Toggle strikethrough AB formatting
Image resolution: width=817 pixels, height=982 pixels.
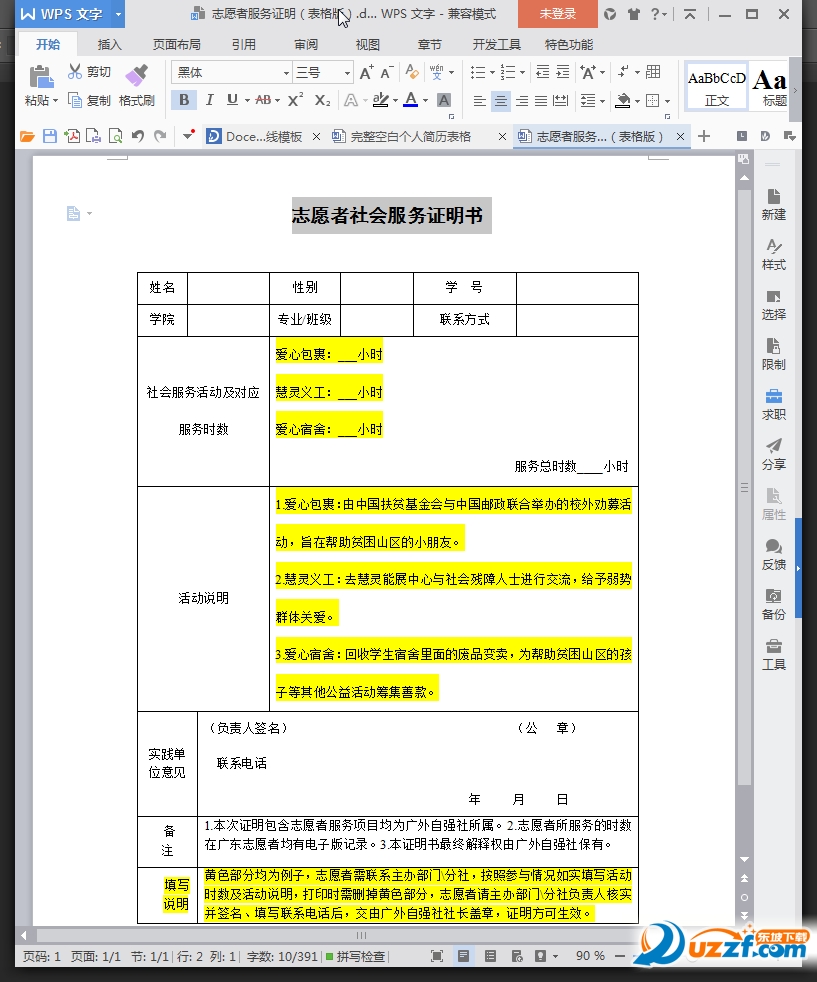(263, 100)
